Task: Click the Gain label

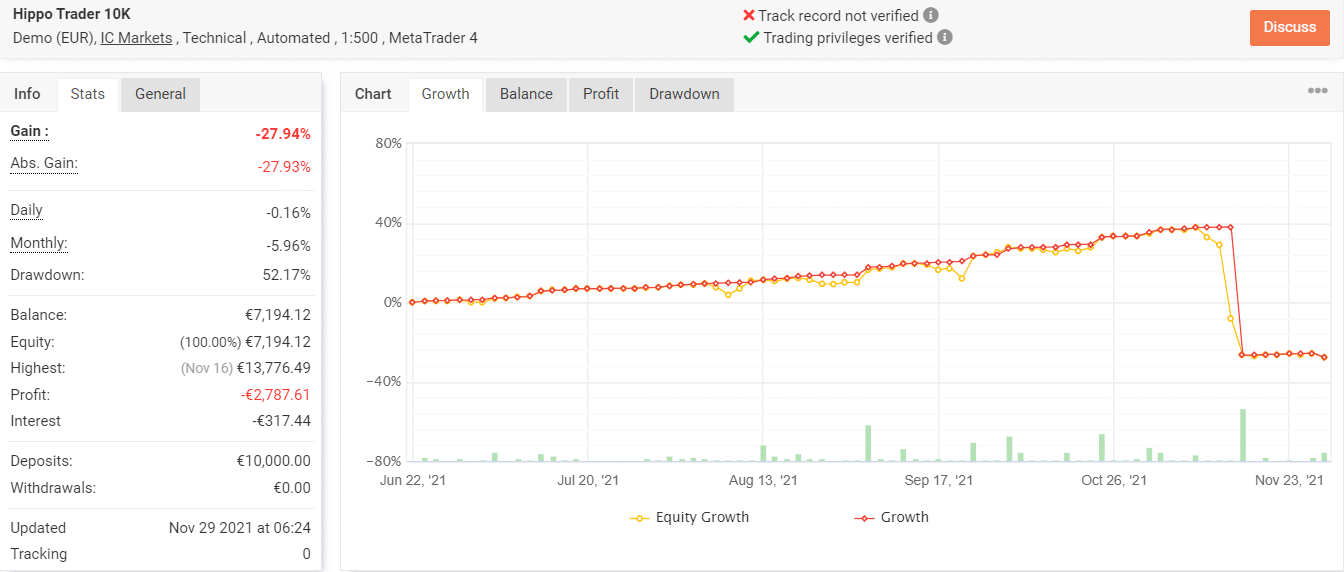Action: (29, 131)
